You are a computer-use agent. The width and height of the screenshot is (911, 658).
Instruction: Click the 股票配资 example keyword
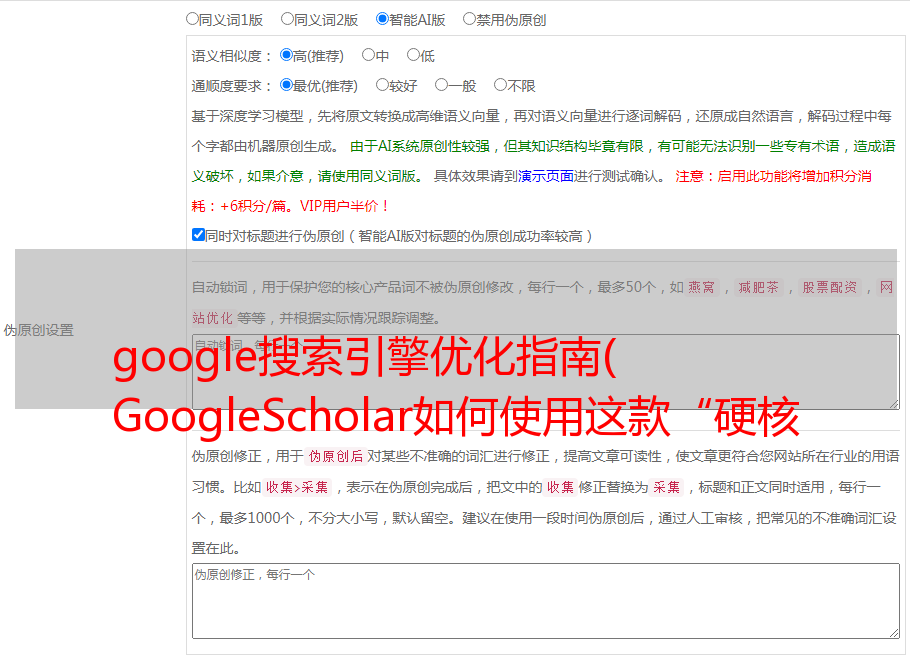[830, 287]
